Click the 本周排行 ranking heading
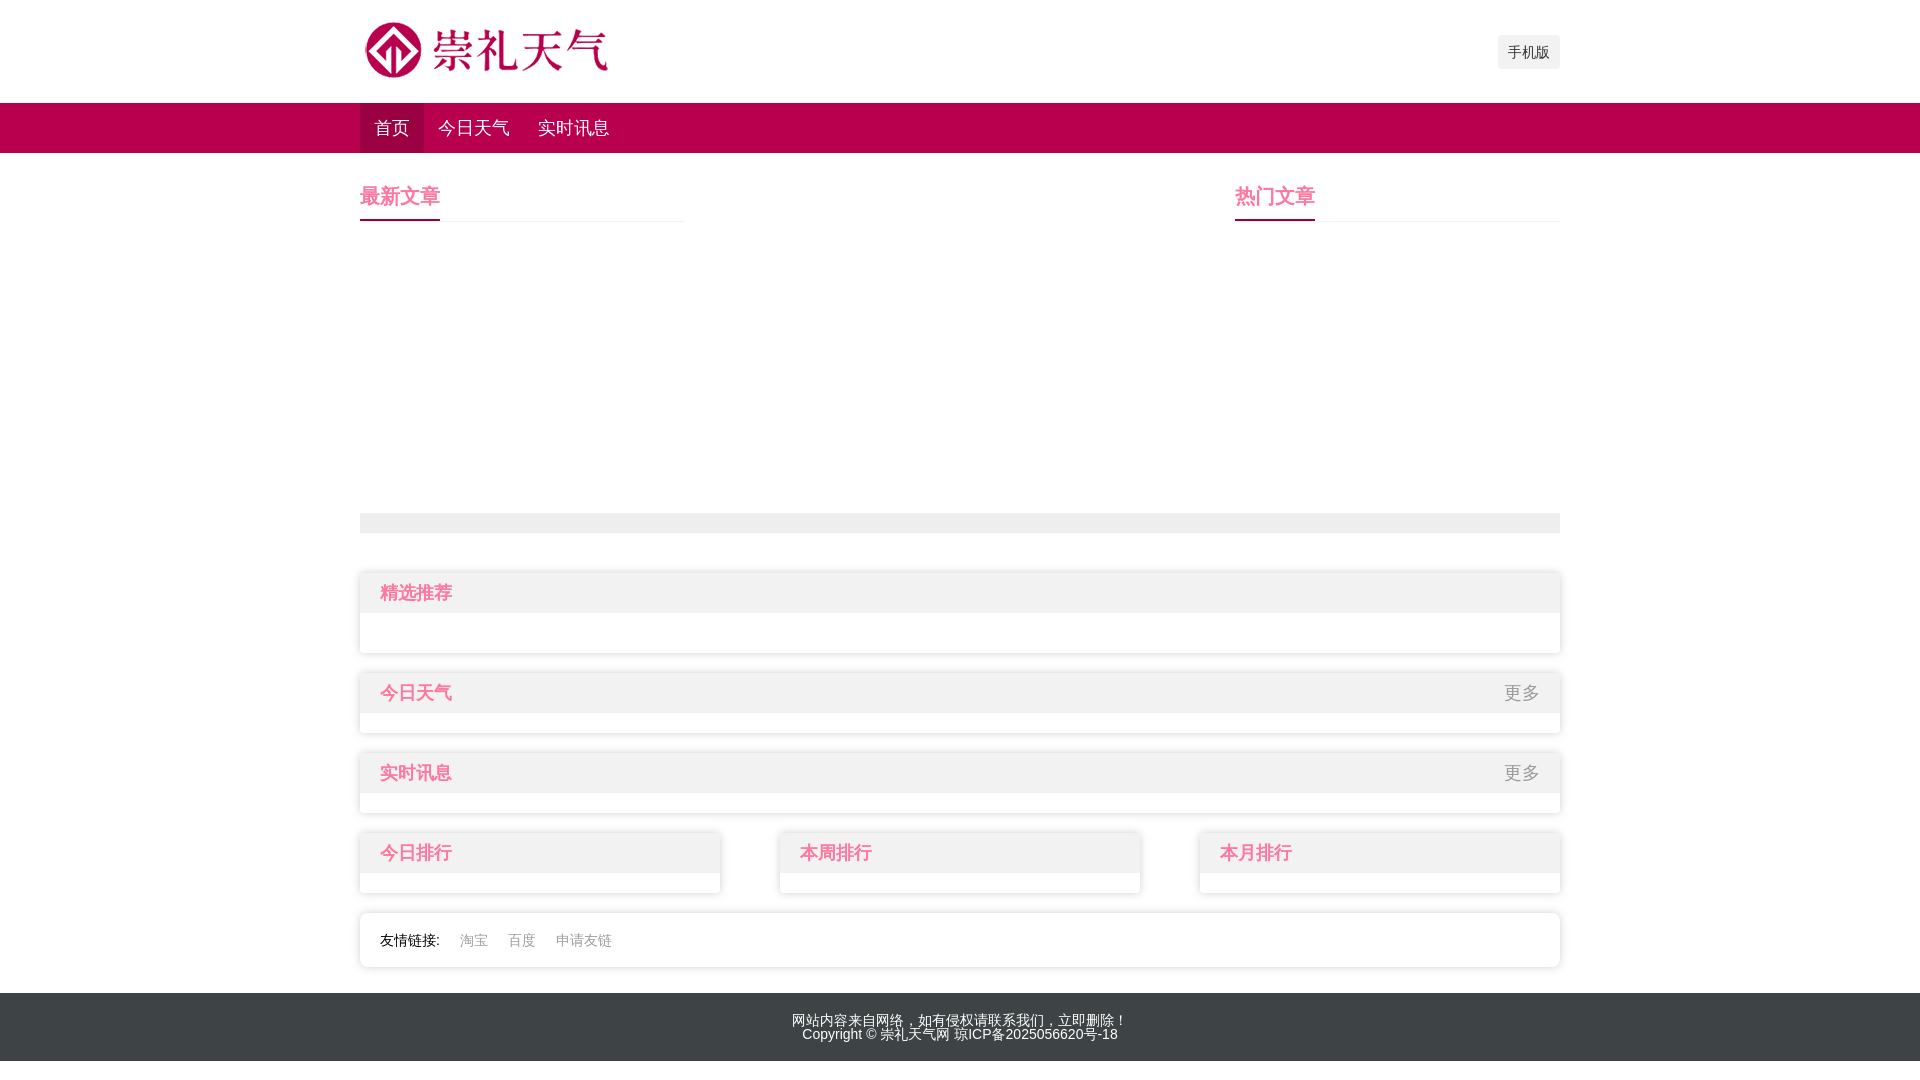This screenshot has width=1920, height=1080. (x=836, y=853)
